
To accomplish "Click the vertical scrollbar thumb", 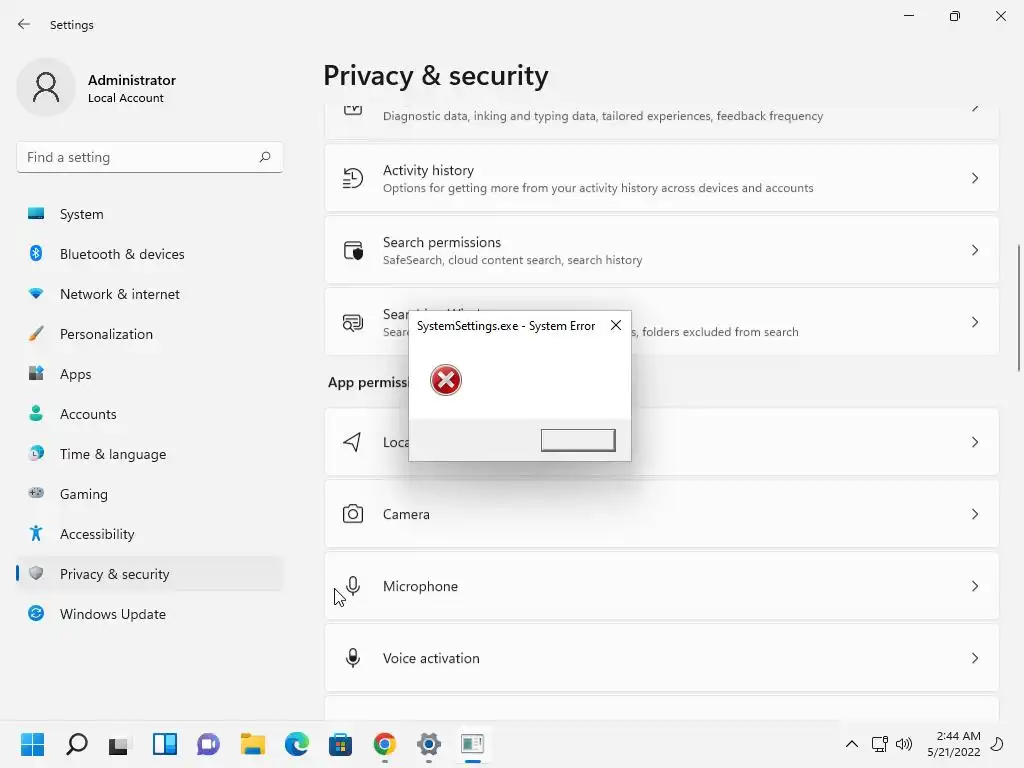I will [x=1019, y=305].
